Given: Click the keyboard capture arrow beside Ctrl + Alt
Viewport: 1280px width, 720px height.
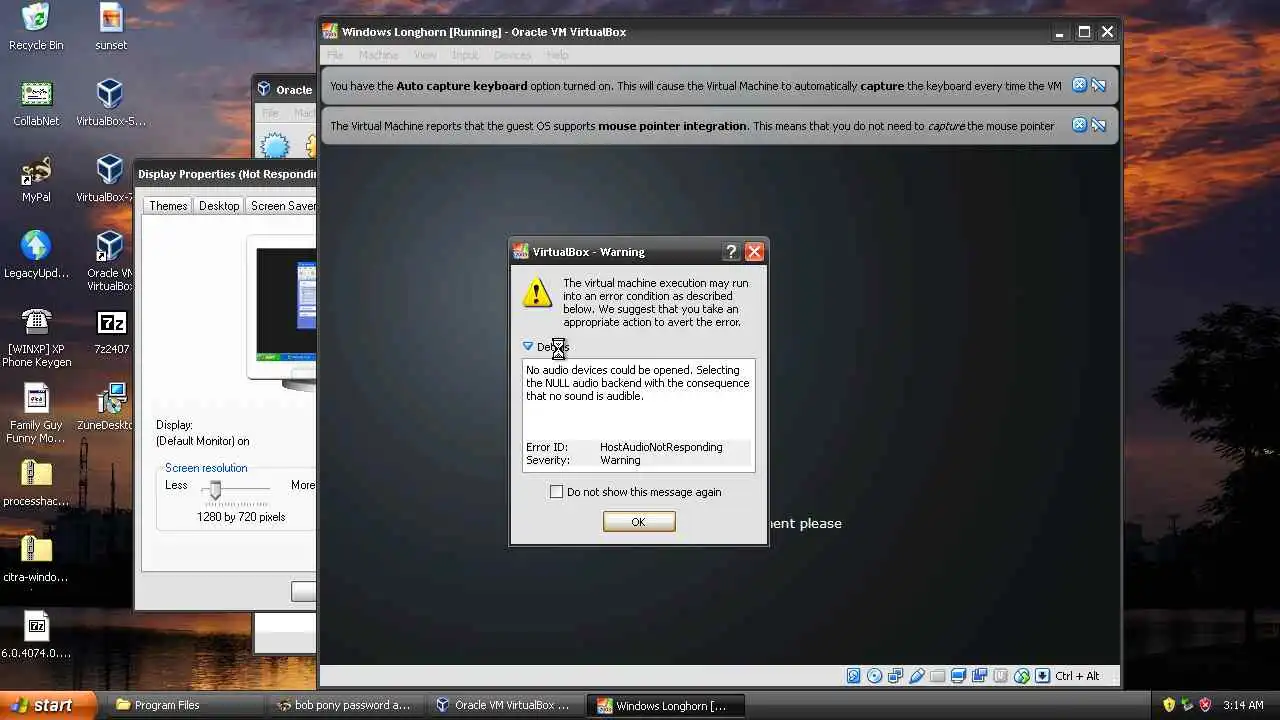Looking at the screenshot, I should click(x=1042, y=676).
